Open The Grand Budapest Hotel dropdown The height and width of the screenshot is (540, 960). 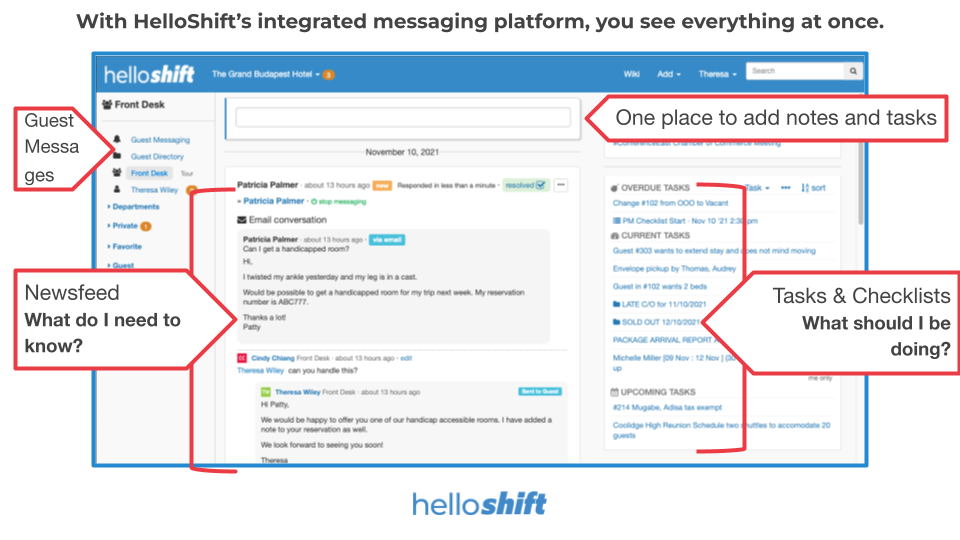pos(265,74)
